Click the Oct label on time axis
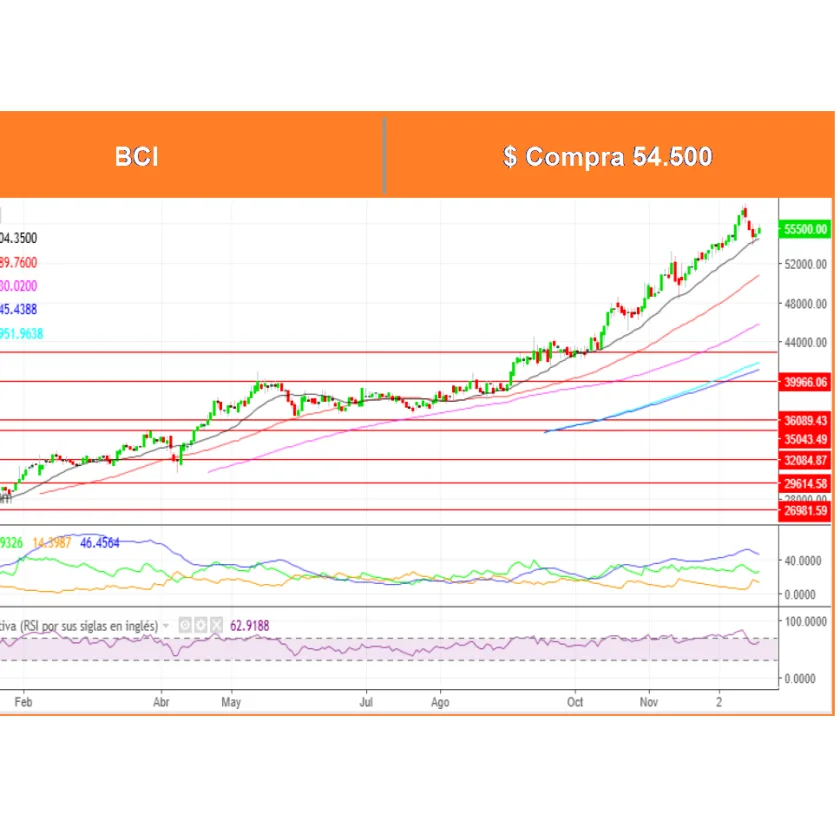 [x=575, y=702]
